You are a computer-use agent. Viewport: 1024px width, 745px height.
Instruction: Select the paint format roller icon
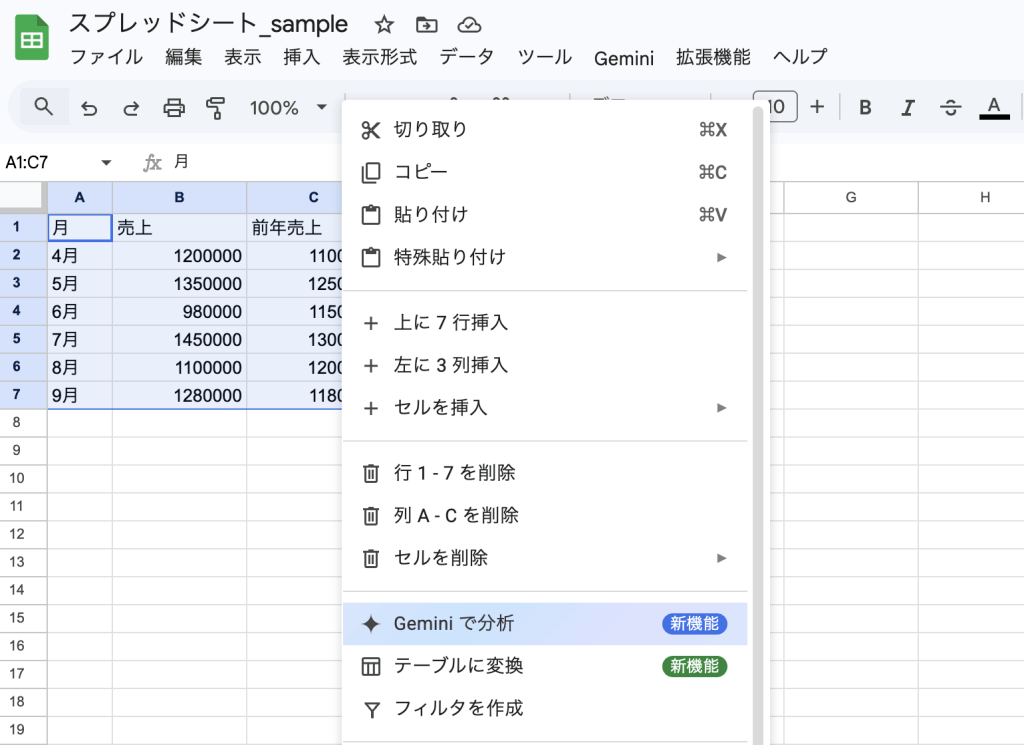pyautogui.click(x=215, y=108)
